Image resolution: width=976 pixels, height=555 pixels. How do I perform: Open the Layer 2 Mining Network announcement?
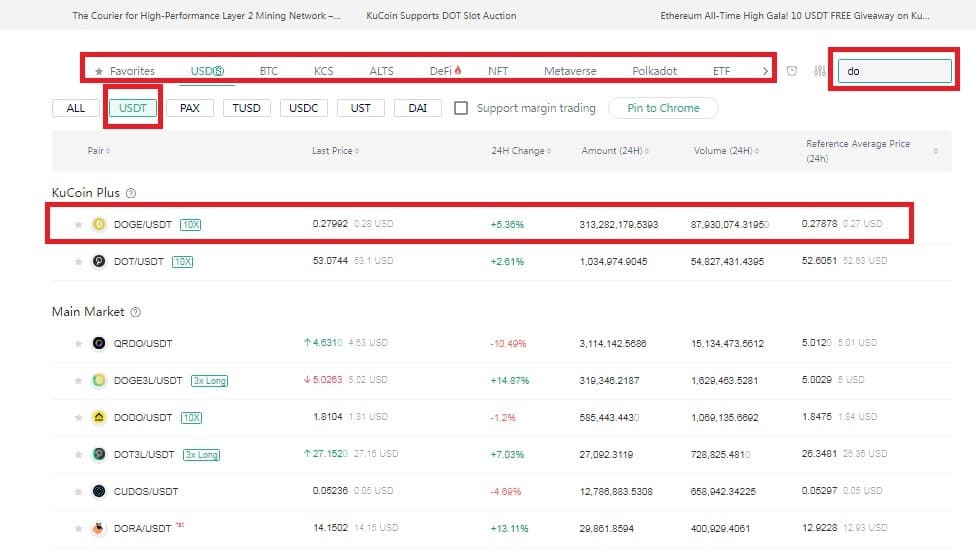pos(206,16)
